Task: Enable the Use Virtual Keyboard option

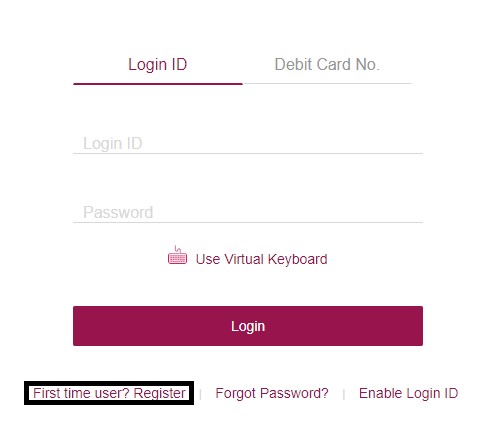Action: click(x=248, y=259)
